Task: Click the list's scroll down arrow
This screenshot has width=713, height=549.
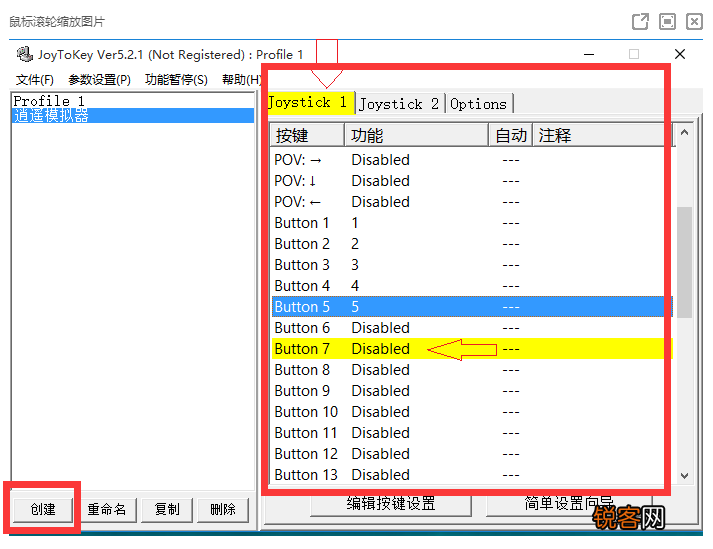Action: 684,476
